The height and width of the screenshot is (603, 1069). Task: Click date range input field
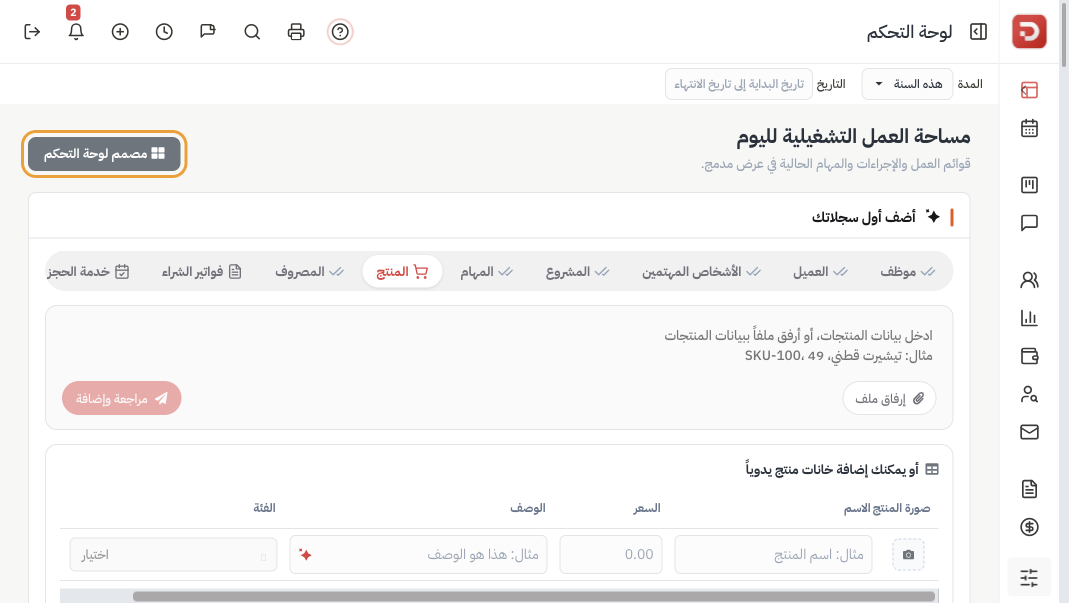point(739,84)
